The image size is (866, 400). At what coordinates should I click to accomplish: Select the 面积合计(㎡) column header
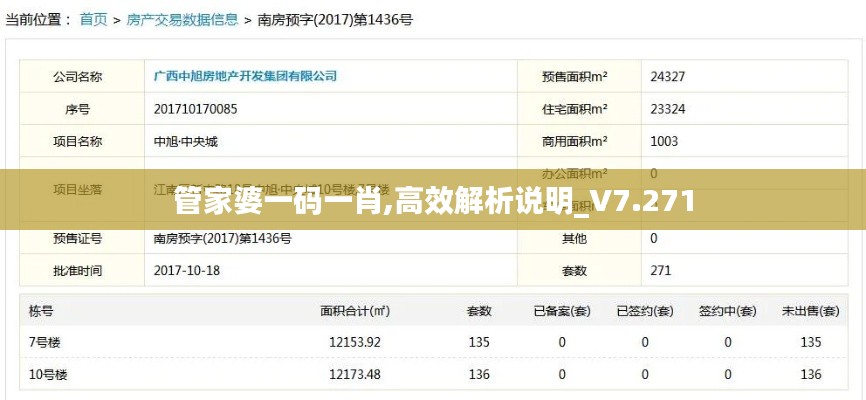[x=355, y=311]
